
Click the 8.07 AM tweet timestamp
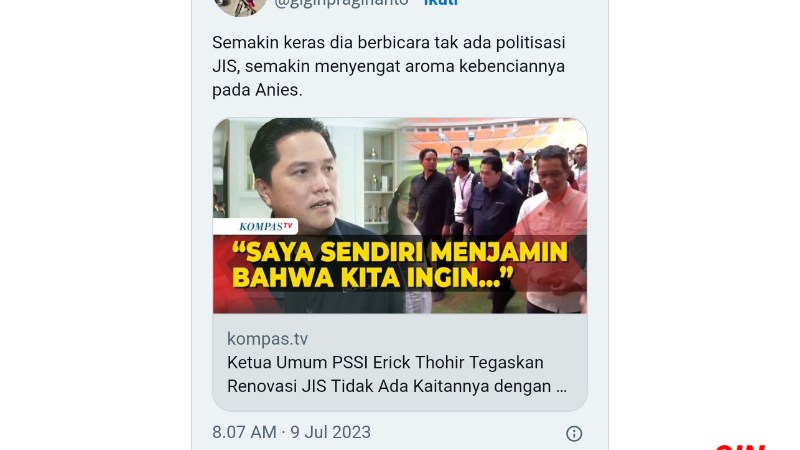[244, 432]
